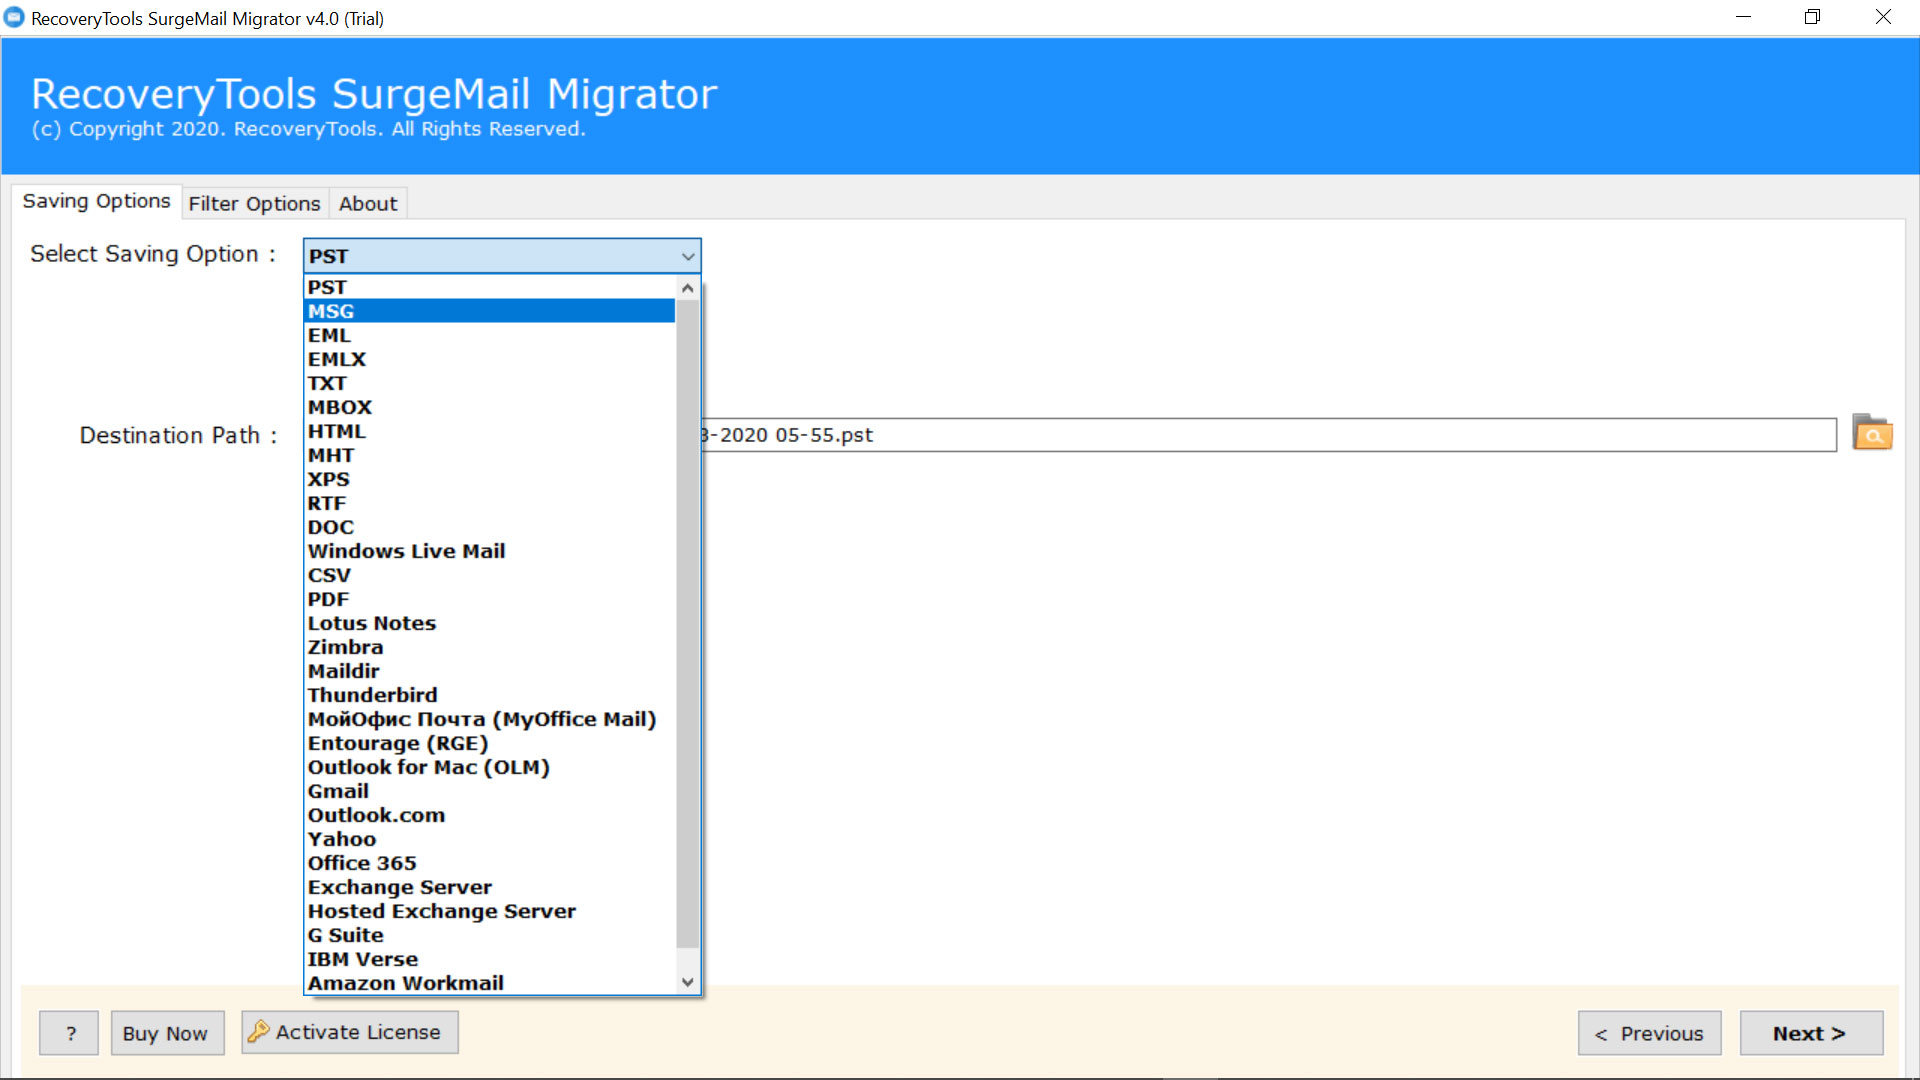Pick G Suite in the list

(490, 935)
